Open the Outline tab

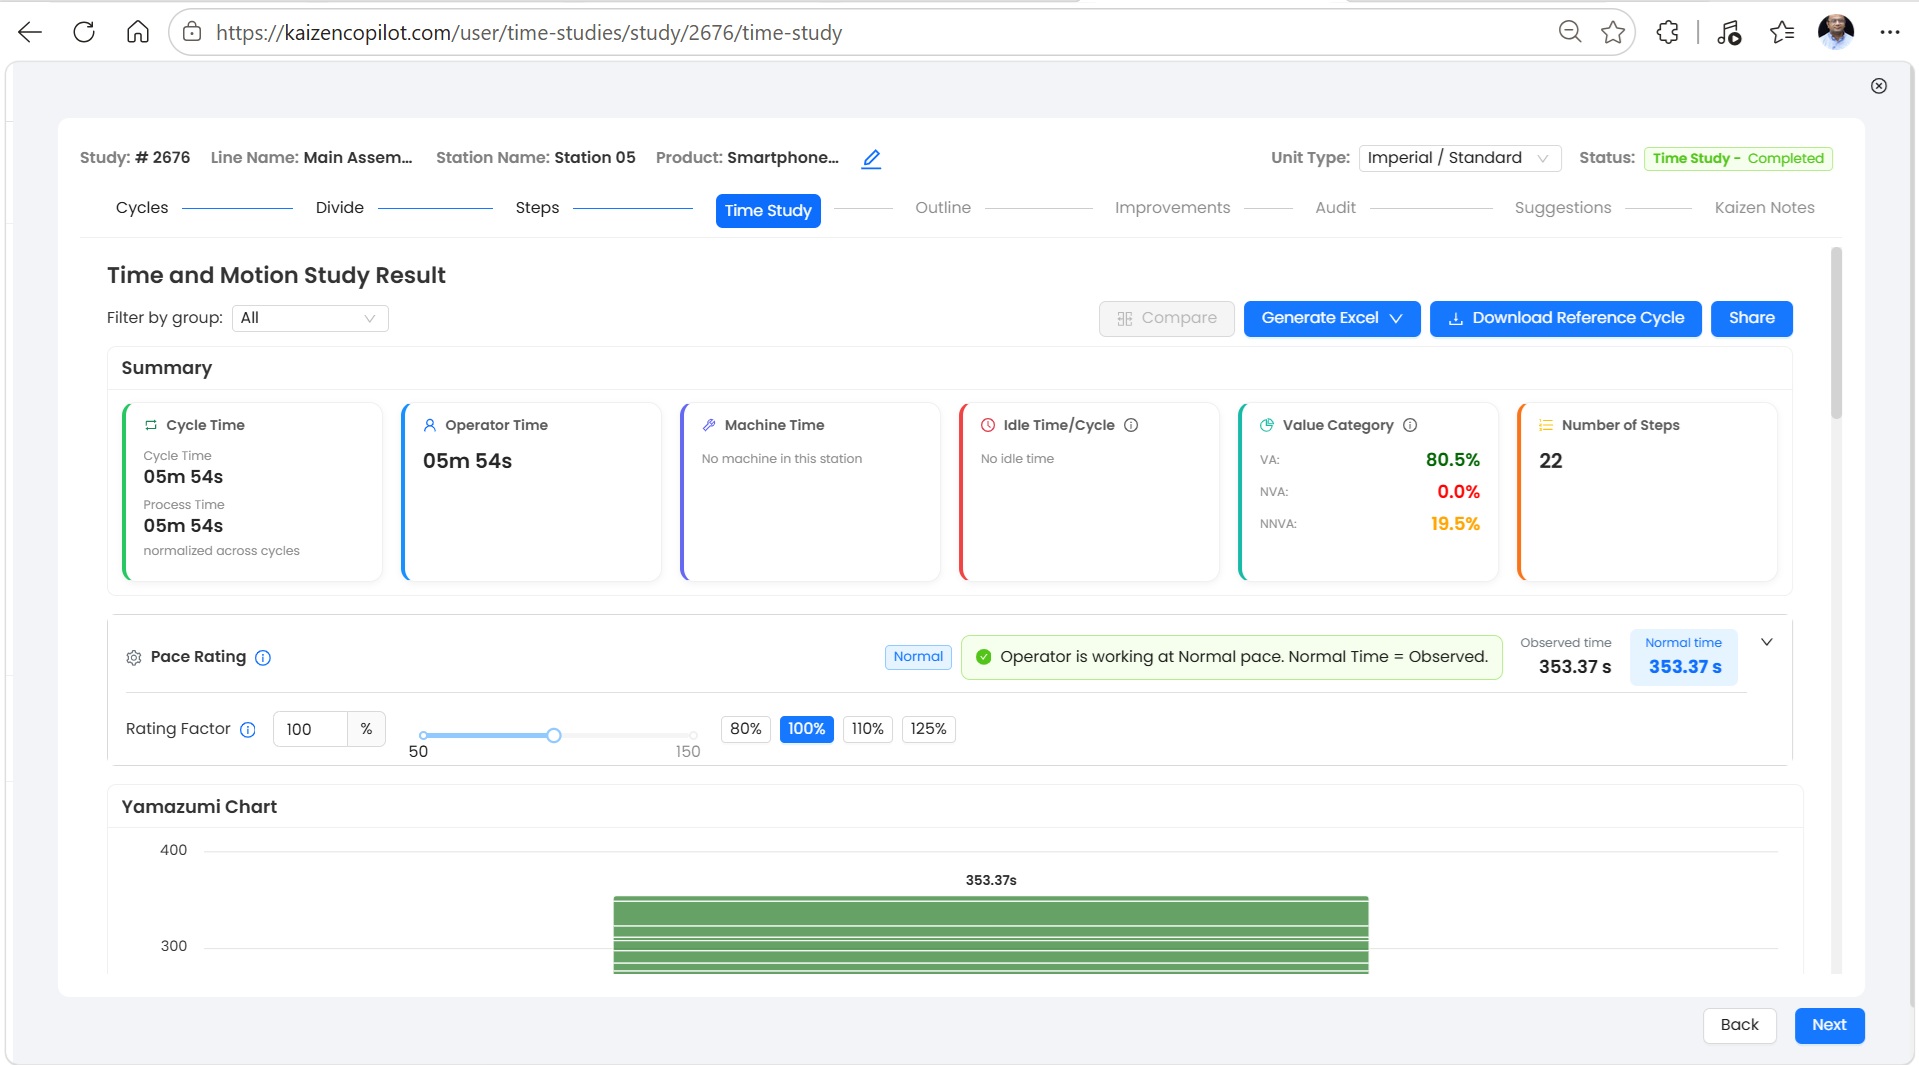[943, 208]
